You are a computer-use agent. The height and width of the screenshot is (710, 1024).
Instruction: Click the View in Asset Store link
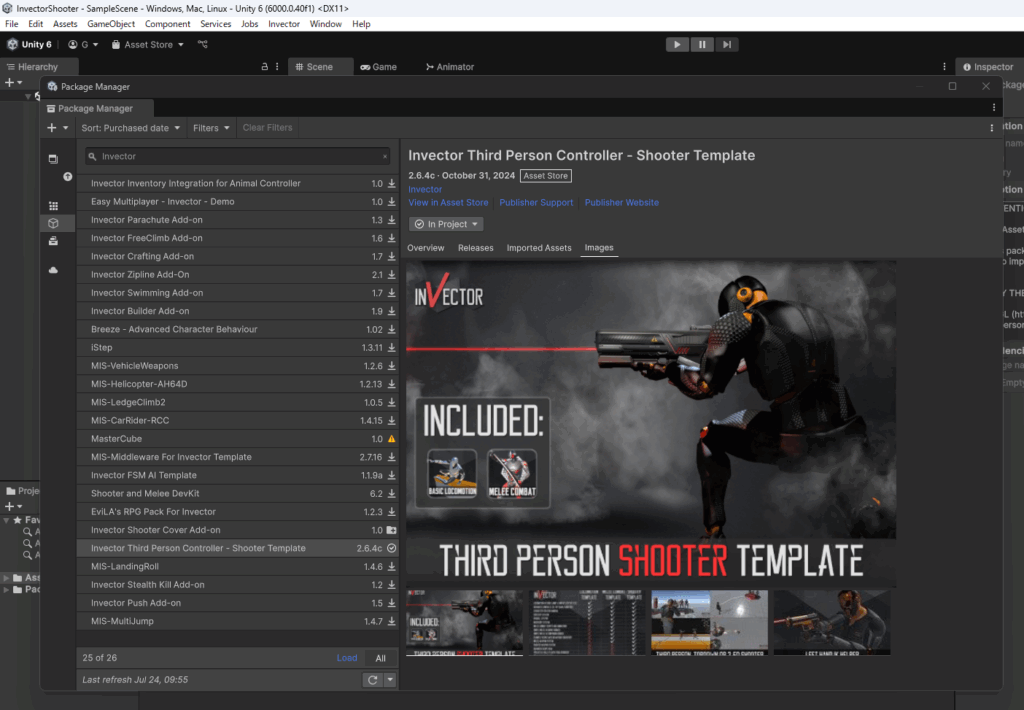pos(448,202)
